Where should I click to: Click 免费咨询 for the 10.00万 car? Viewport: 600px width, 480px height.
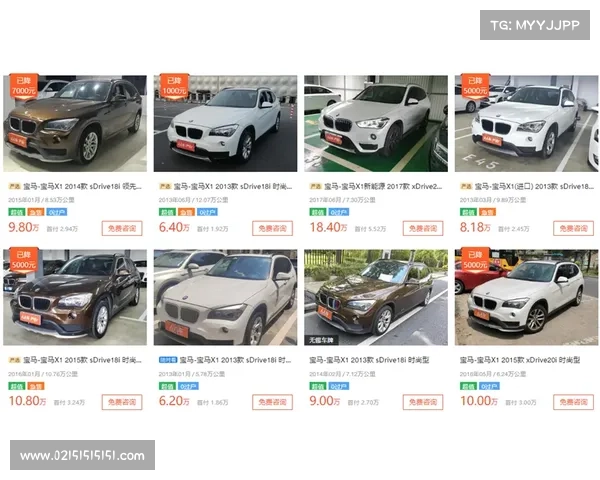(573, 402)
